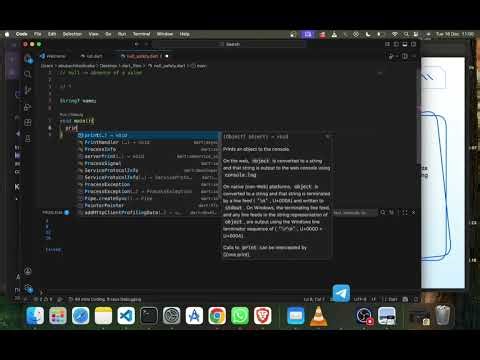Viewport: 480px width, 360px height.
Task: Choose the PointerPointer suggestion
Action: coord(148,205)
